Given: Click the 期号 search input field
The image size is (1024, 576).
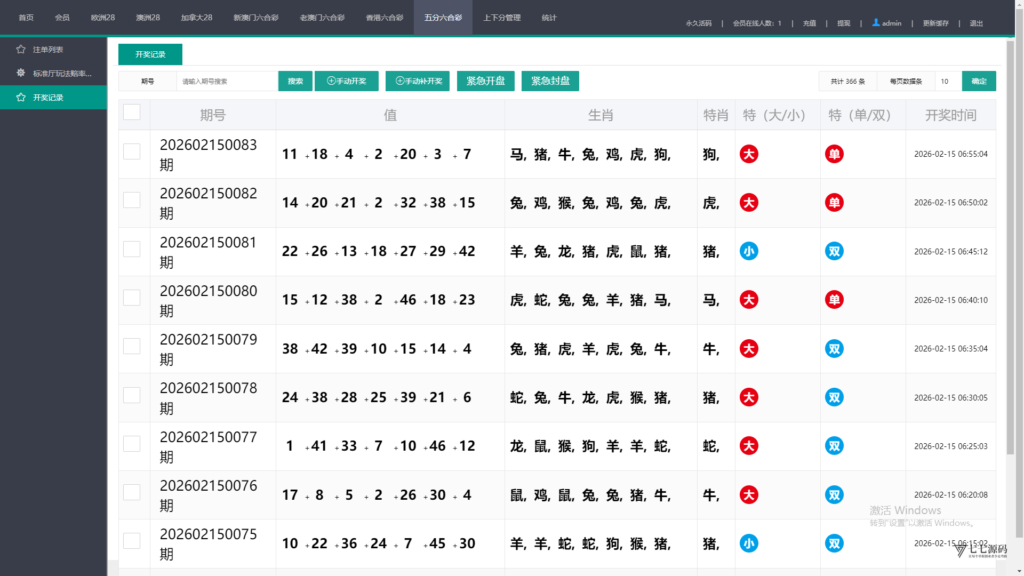Looking at the screenshot, I should point(225,82).
